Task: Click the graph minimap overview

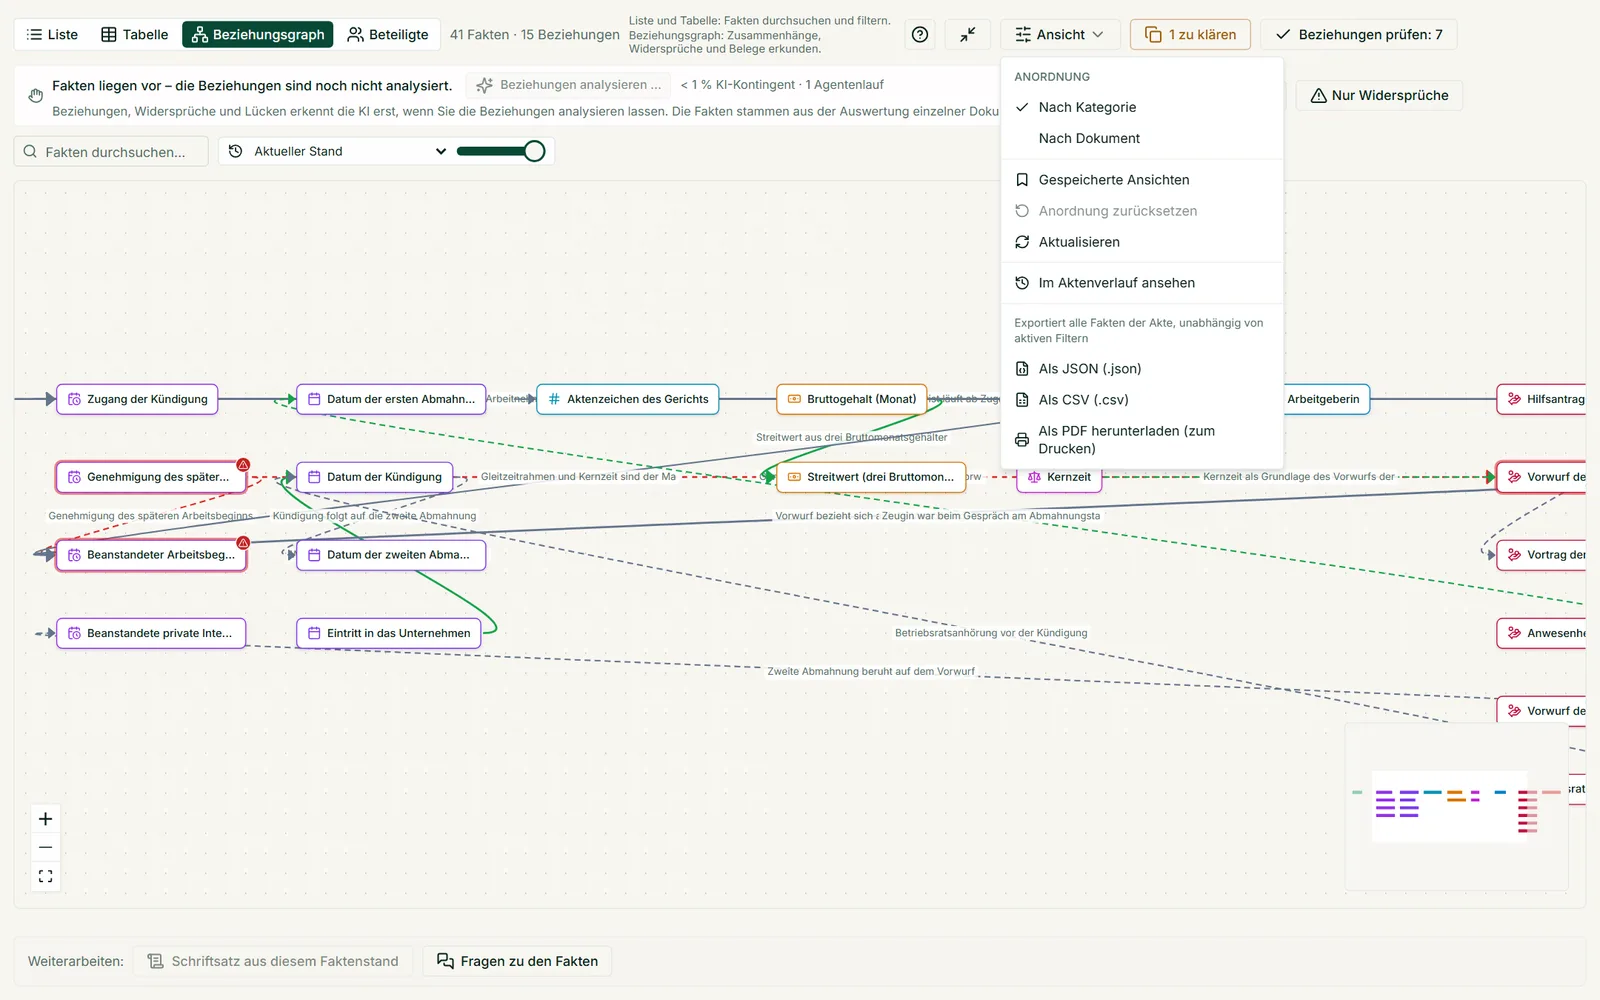Action: click(x=1456, y=806)
